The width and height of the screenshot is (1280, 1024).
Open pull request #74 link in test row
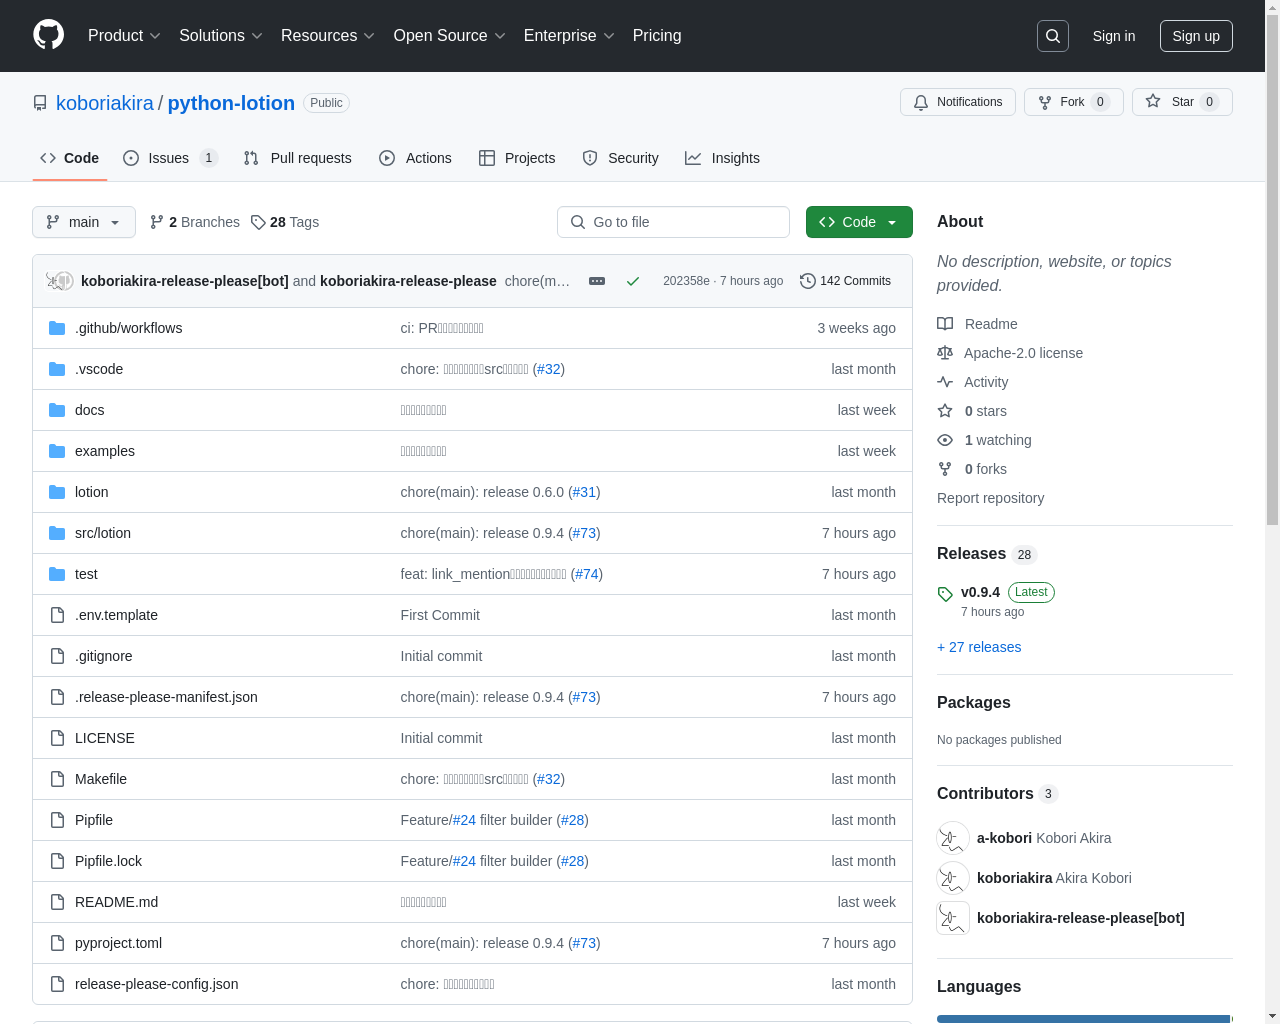coord(587,574)
